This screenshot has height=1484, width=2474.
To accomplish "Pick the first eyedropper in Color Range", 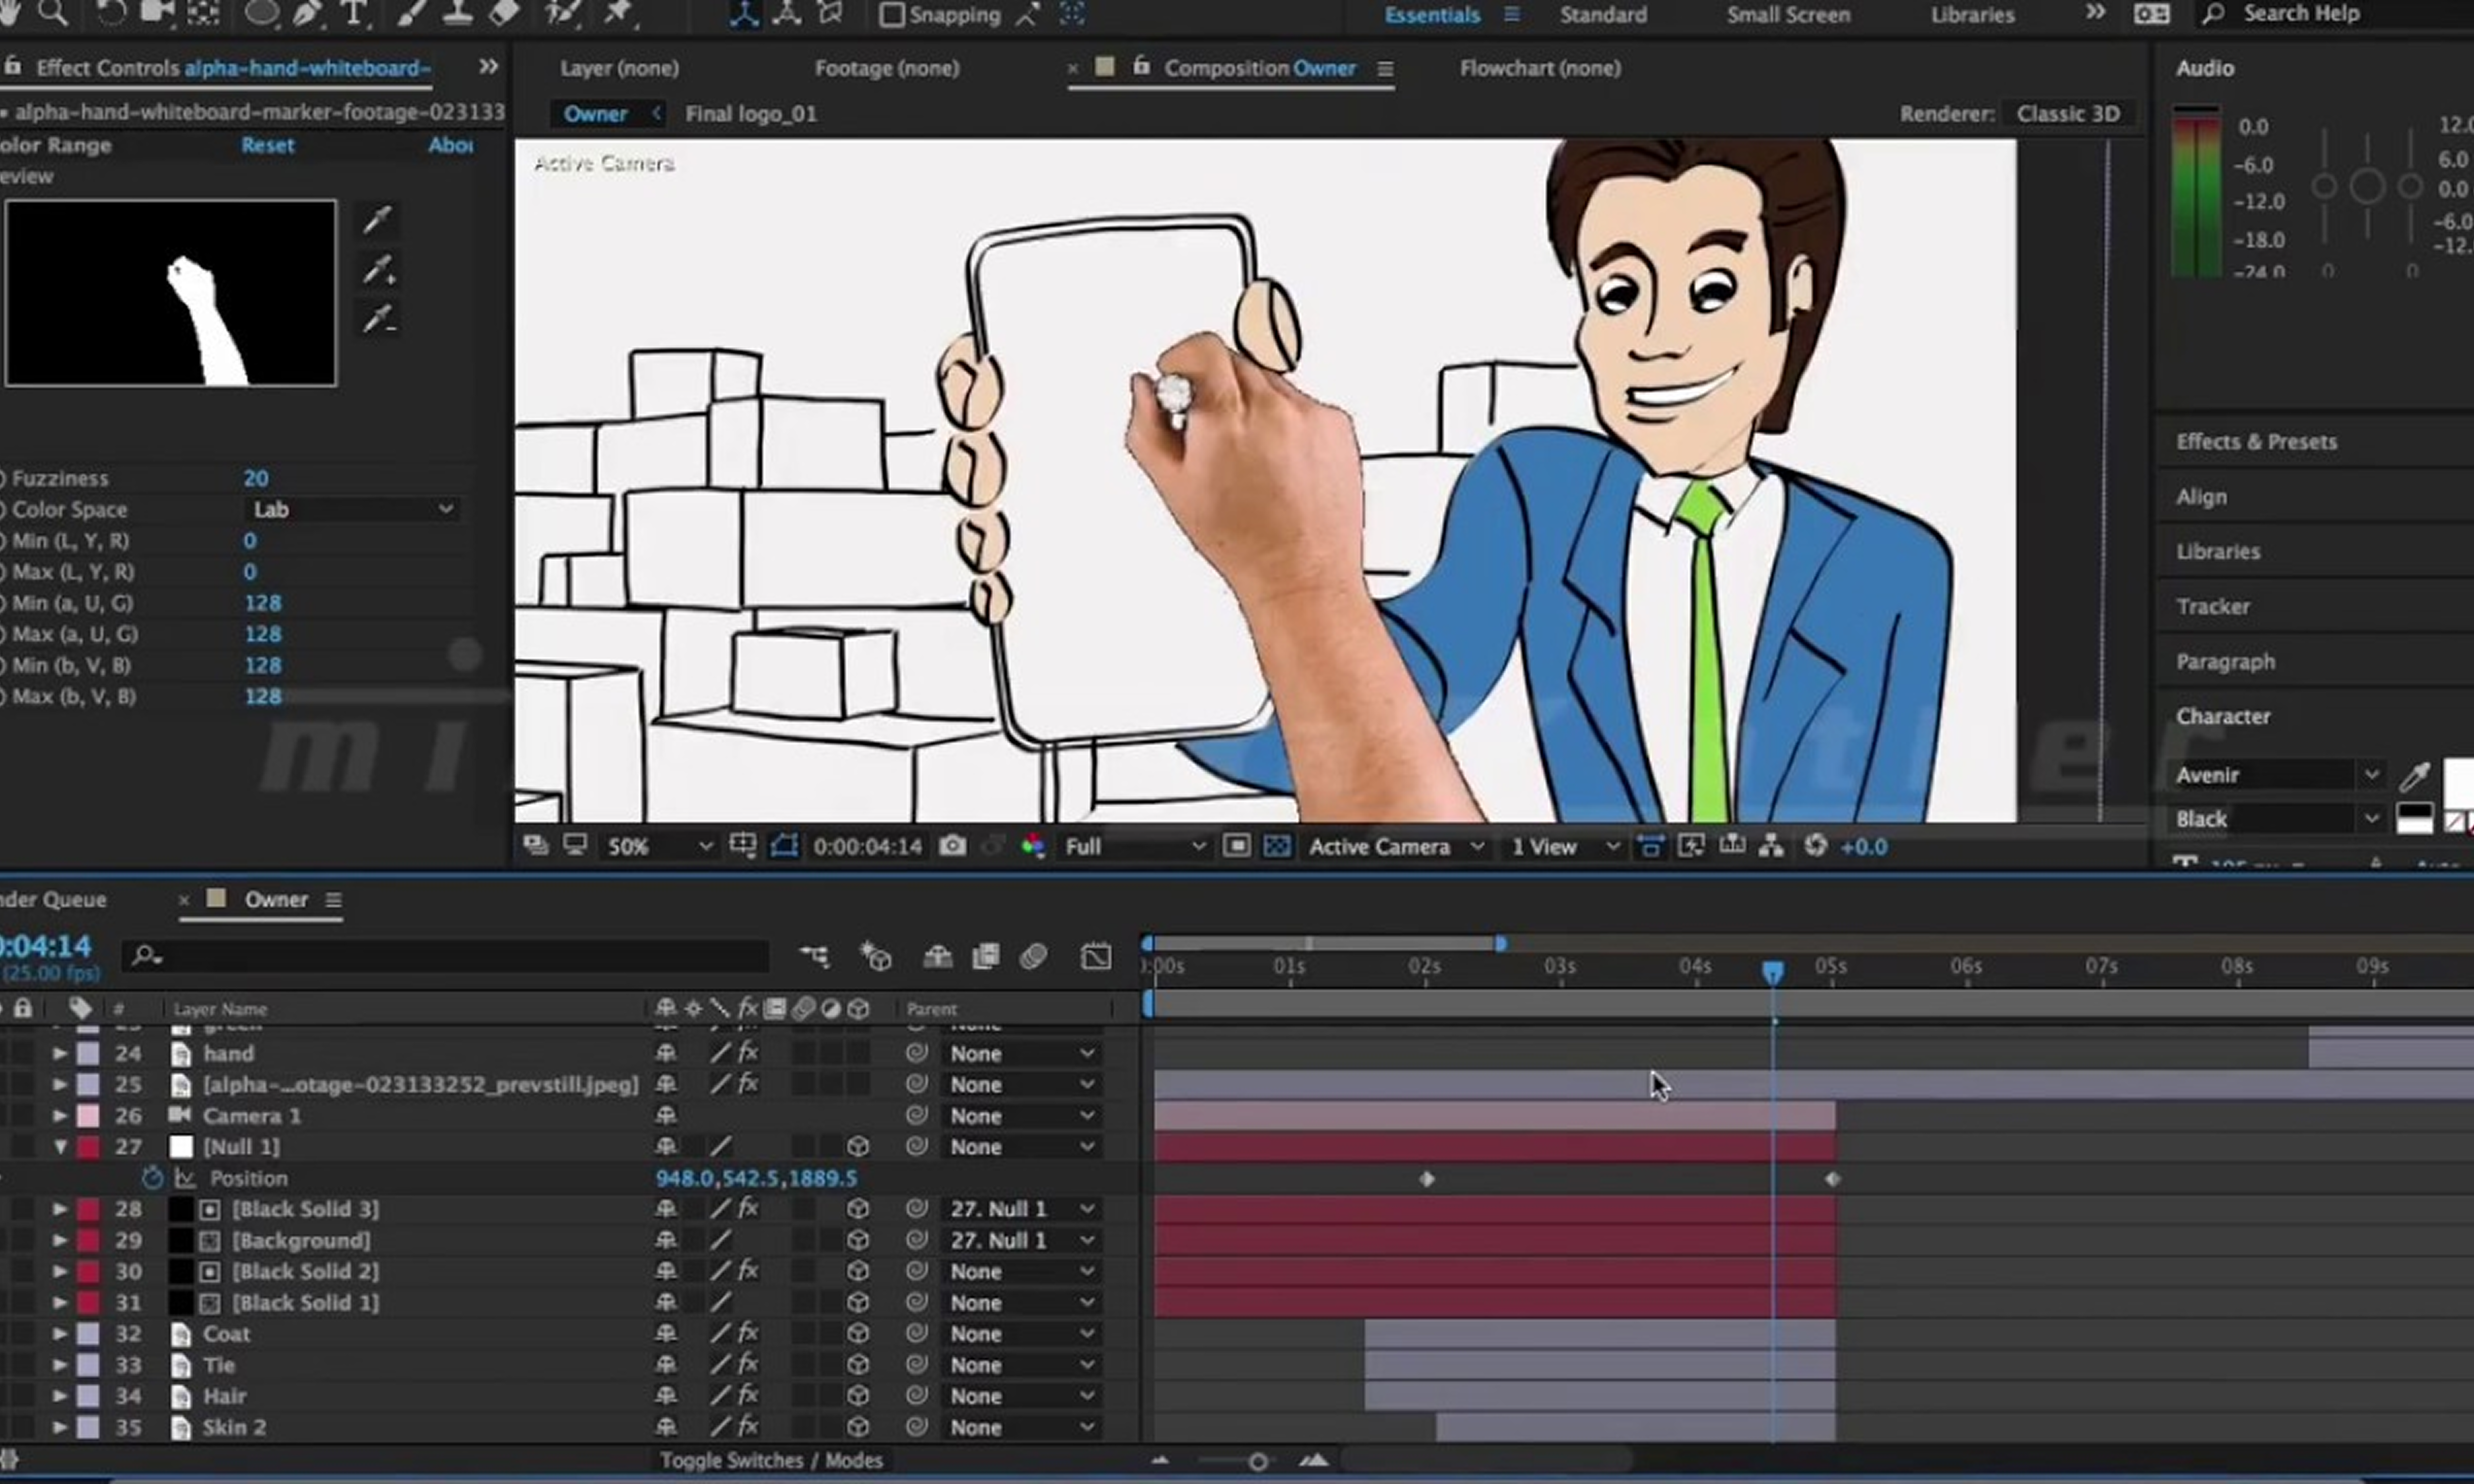I will click(x=377, y=219).
